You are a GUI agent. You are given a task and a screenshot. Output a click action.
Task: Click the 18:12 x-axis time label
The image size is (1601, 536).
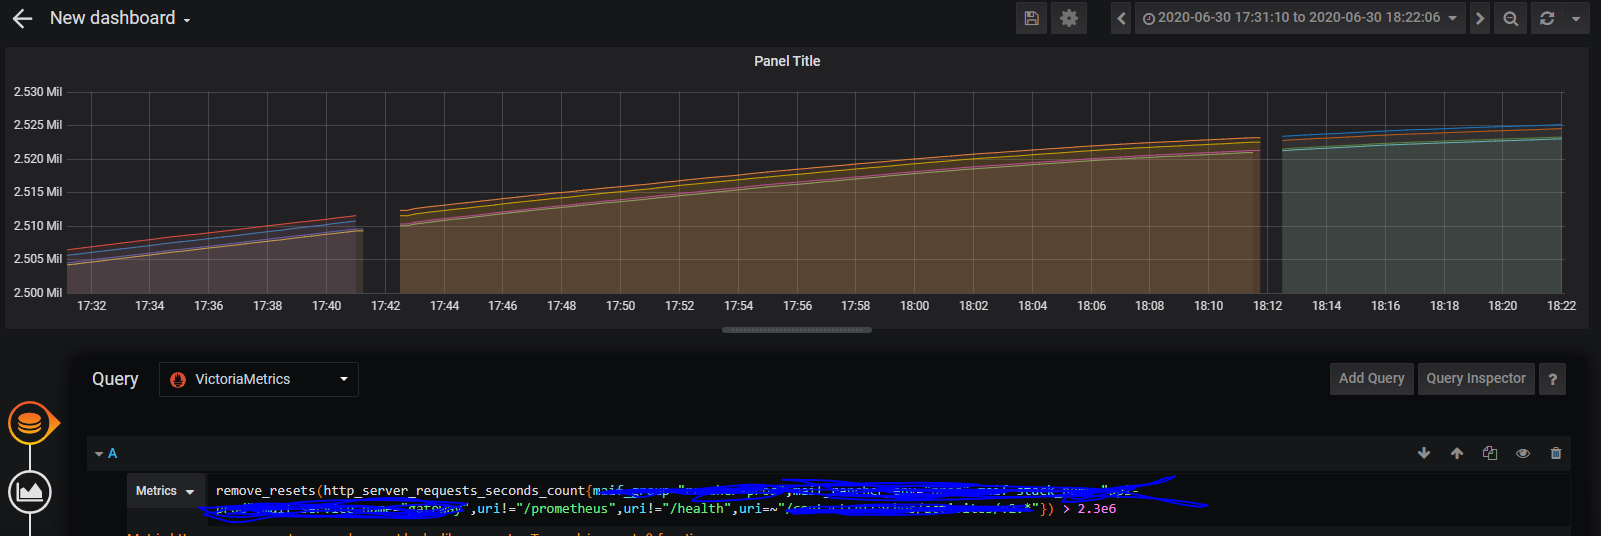(1268, 306)
